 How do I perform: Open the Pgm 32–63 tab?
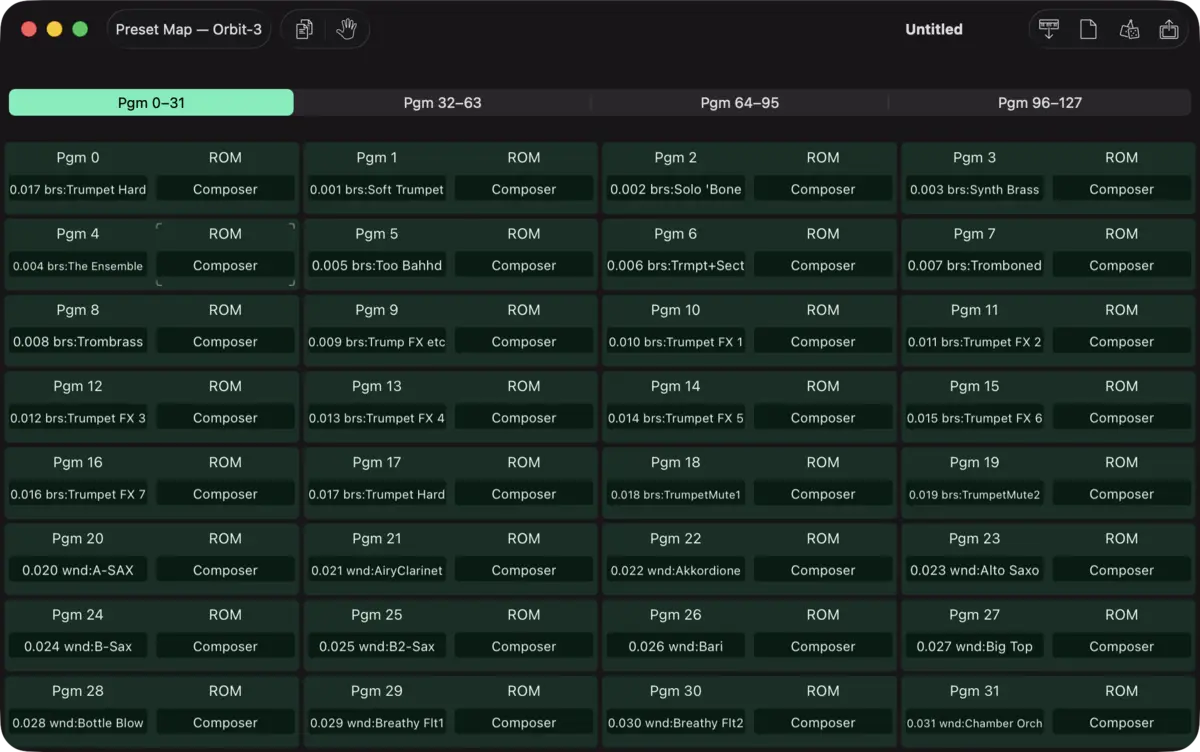[x=442, y=102]
